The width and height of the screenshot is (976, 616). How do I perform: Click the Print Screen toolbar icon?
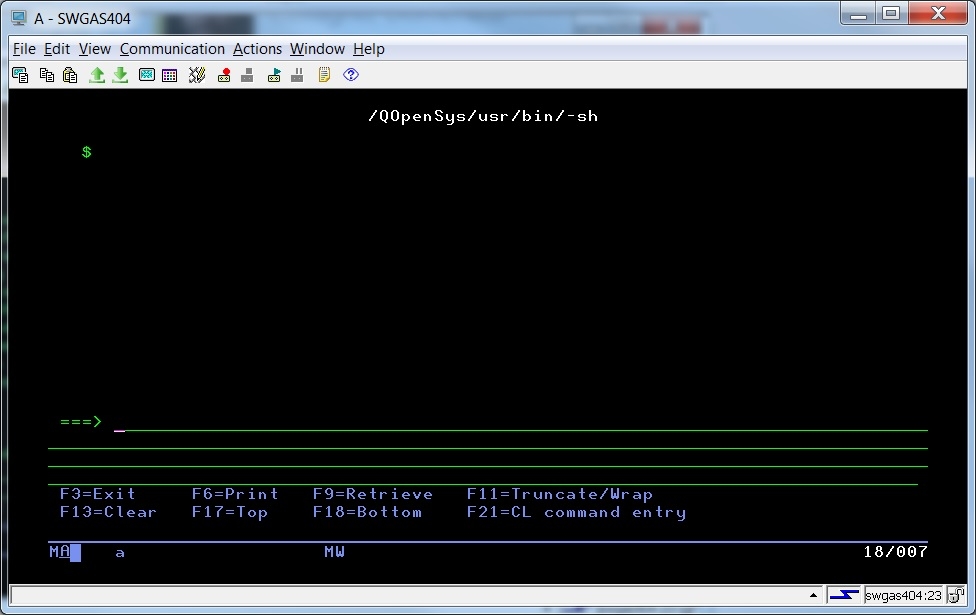[20, 75]
